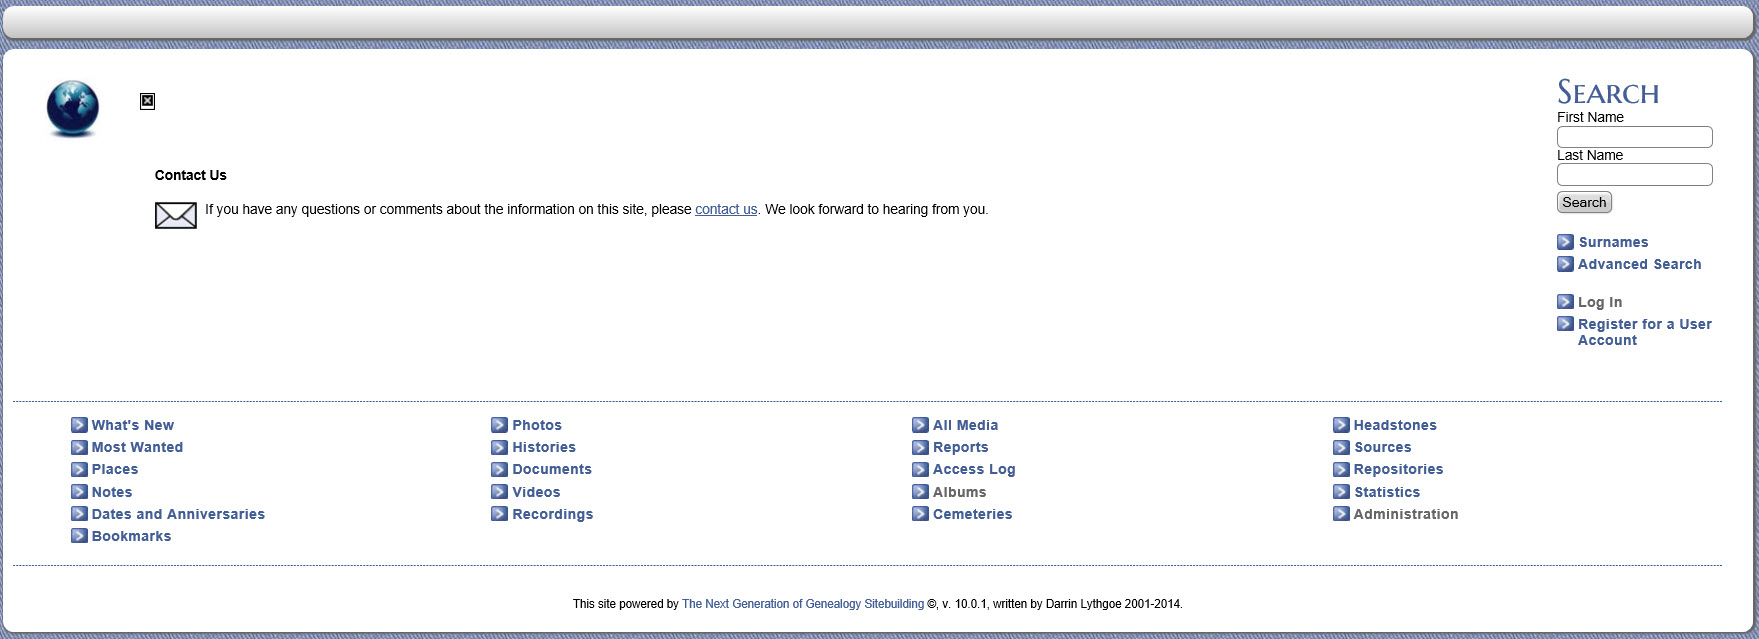
Task: Open Next Generation of Genealogy Sitebuilding link
Action: pos(802,604)
